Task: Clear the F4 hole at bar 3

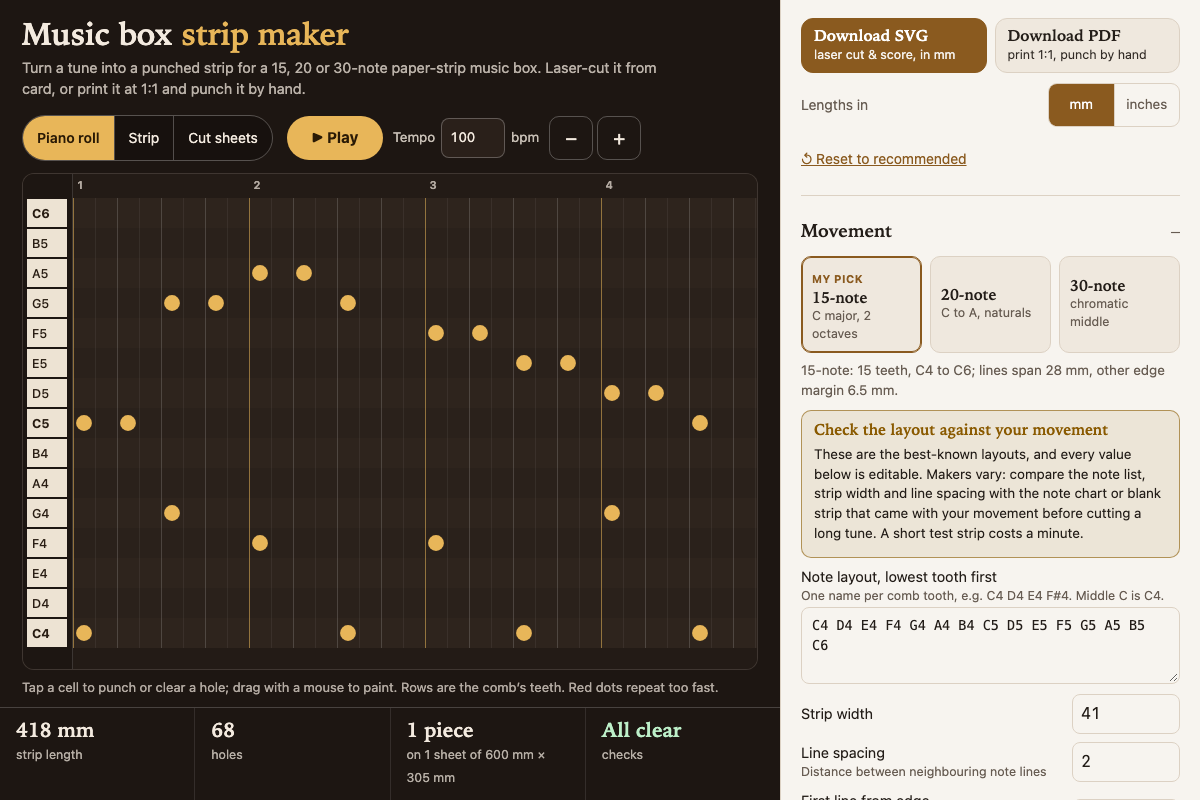Action: pyautogui.click(x=436, y=543)
